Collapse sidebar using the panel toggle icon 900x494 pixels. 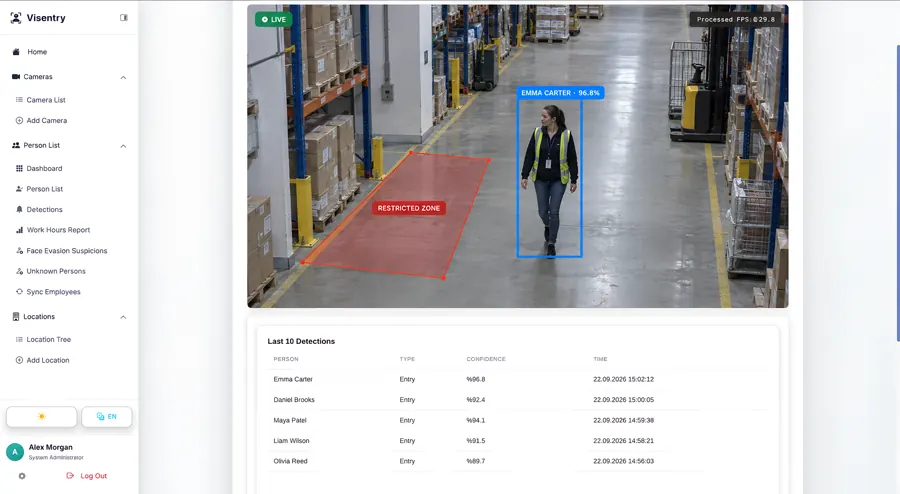coord(123,18)
